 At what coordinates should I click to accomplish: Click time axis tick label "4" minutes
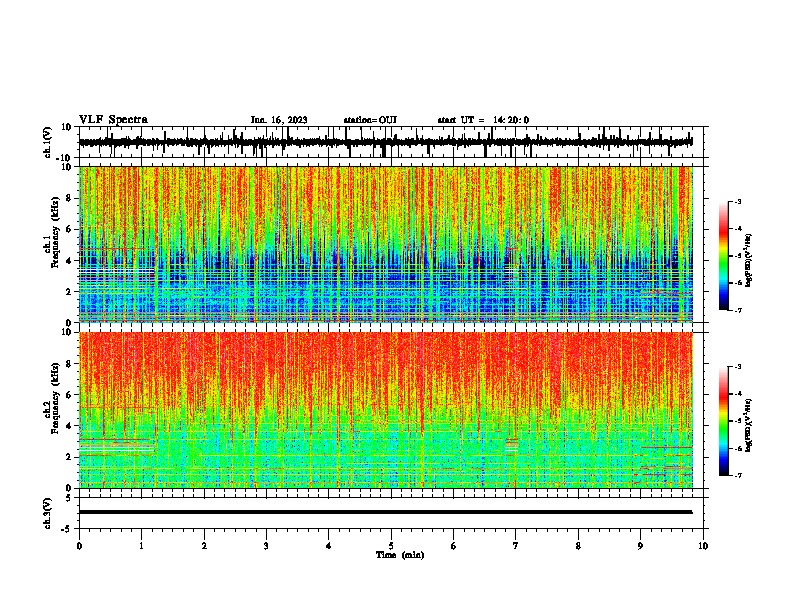pyautogui.click(x=329, y=546)
